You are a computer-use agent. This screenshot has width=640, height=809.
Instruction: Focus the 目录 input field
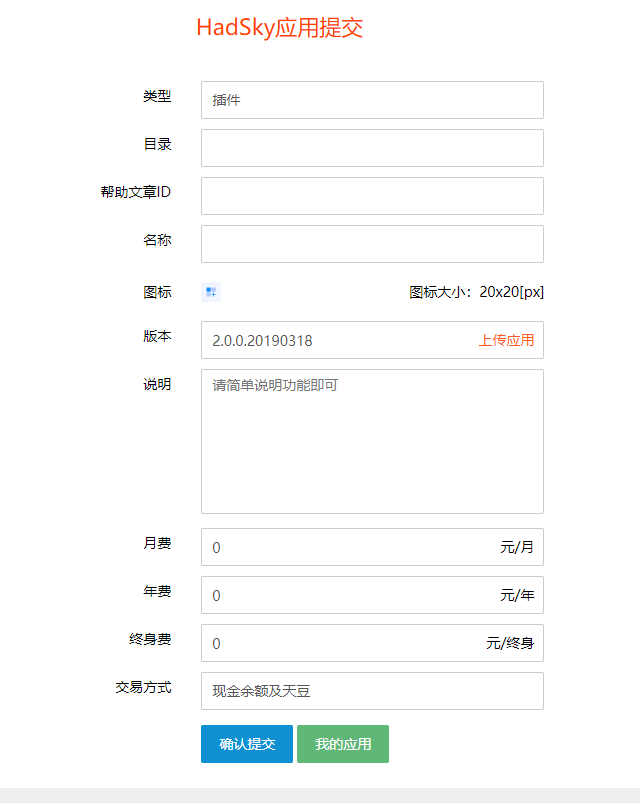click(372, 148)
